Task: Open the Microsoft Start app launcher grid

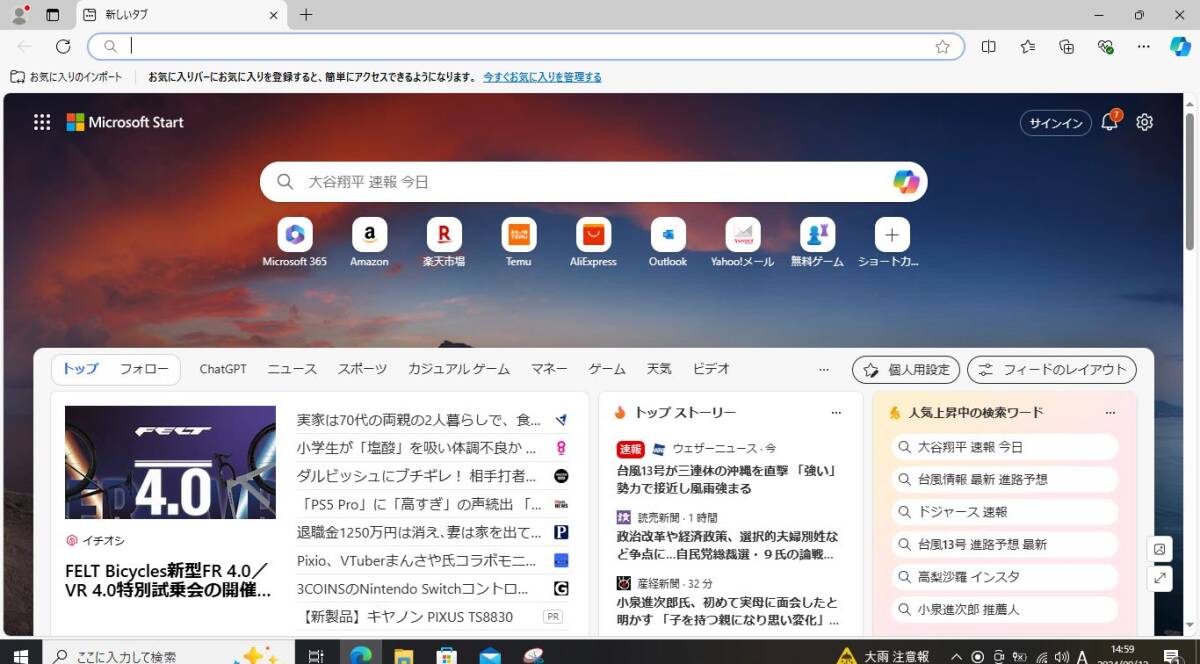Action: pos(42,122)
